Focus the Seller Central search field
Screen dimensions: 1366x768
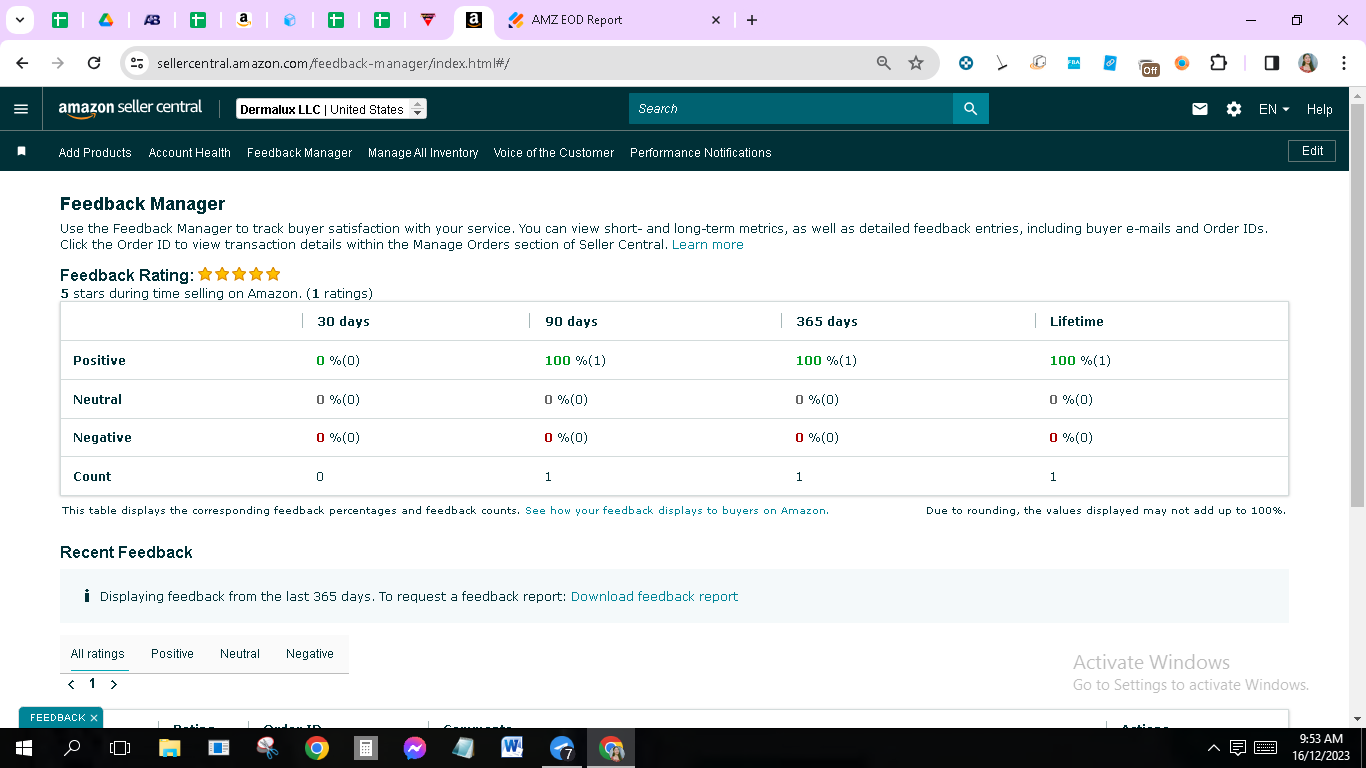pos(791,109)
